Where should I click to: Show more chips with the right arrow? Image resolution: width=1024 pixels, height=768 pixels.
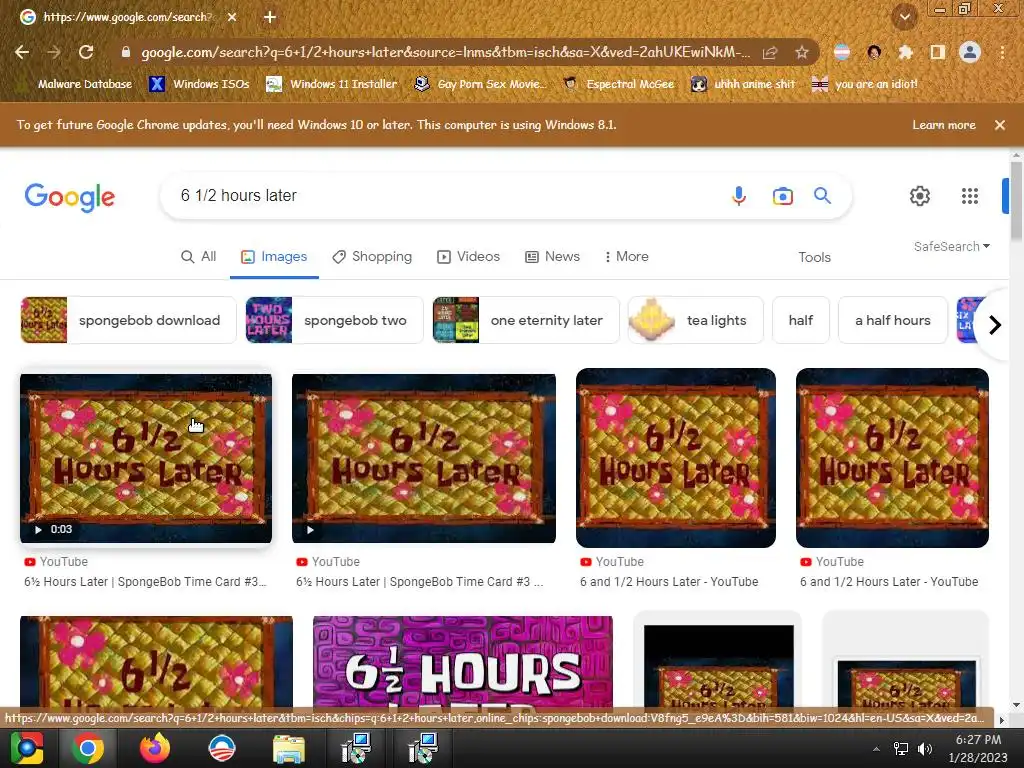click(x=995, y=325)
